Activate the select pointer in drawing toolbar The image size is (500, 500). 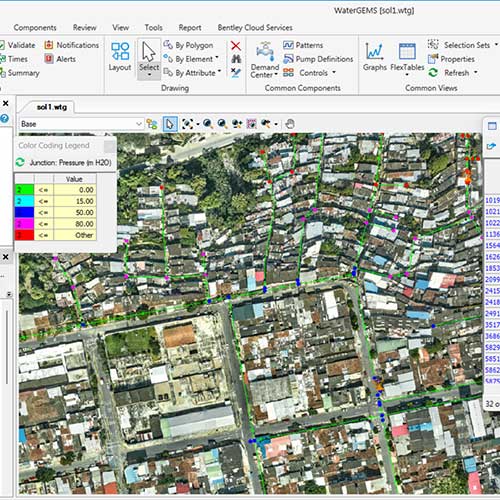pos(170,124)
